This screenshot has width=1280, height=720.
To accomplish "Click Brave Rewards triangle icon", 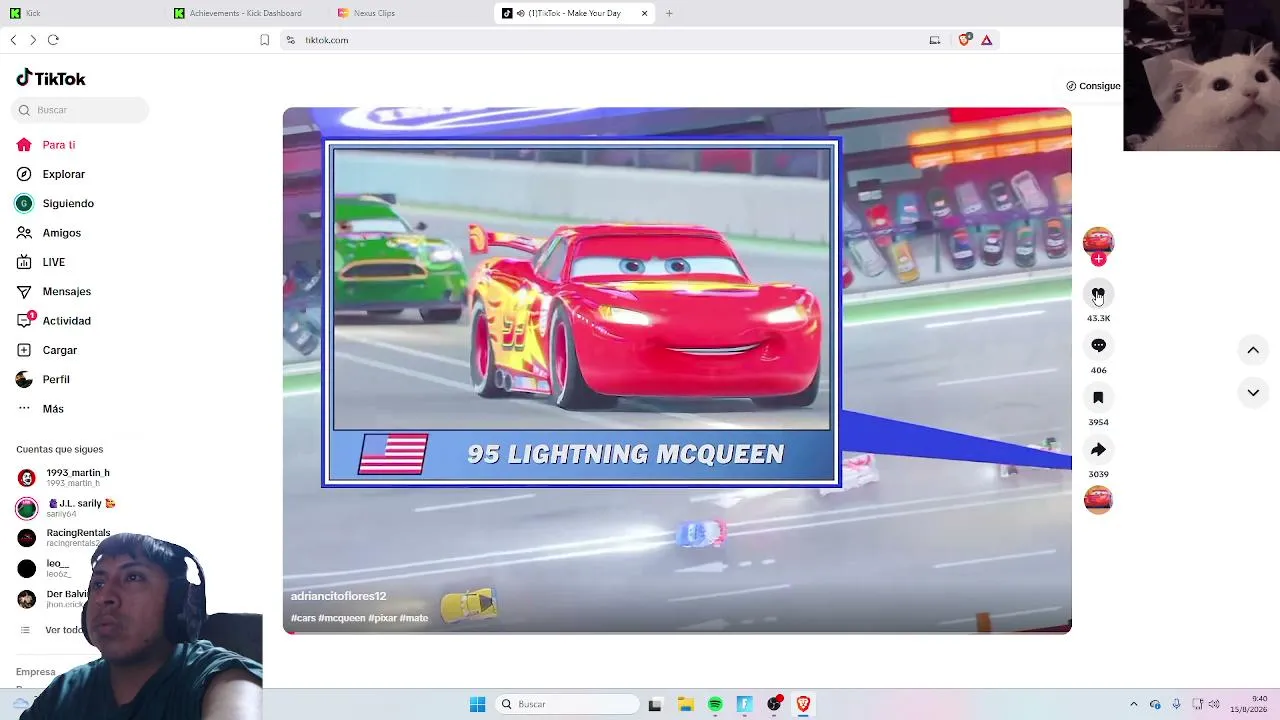I will pos(986,40).
